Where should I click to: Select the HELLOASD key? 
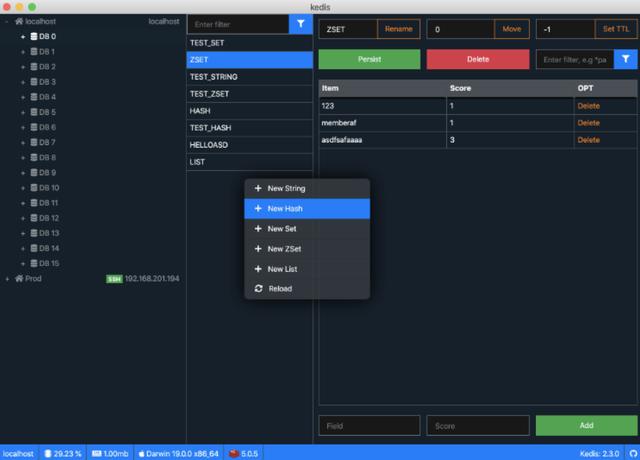click(x=249, y=145)
